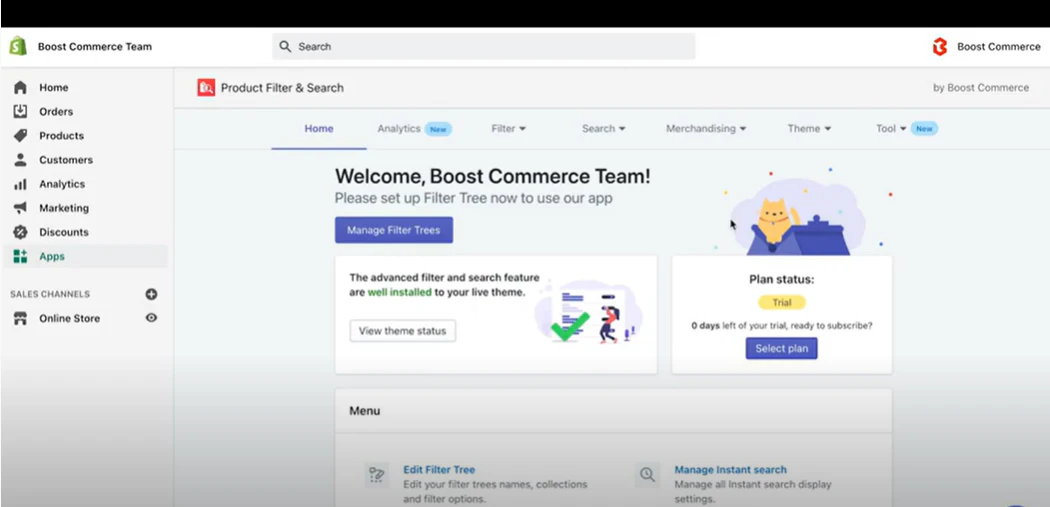Click the magnifier icon in search bar

[285, 46]
